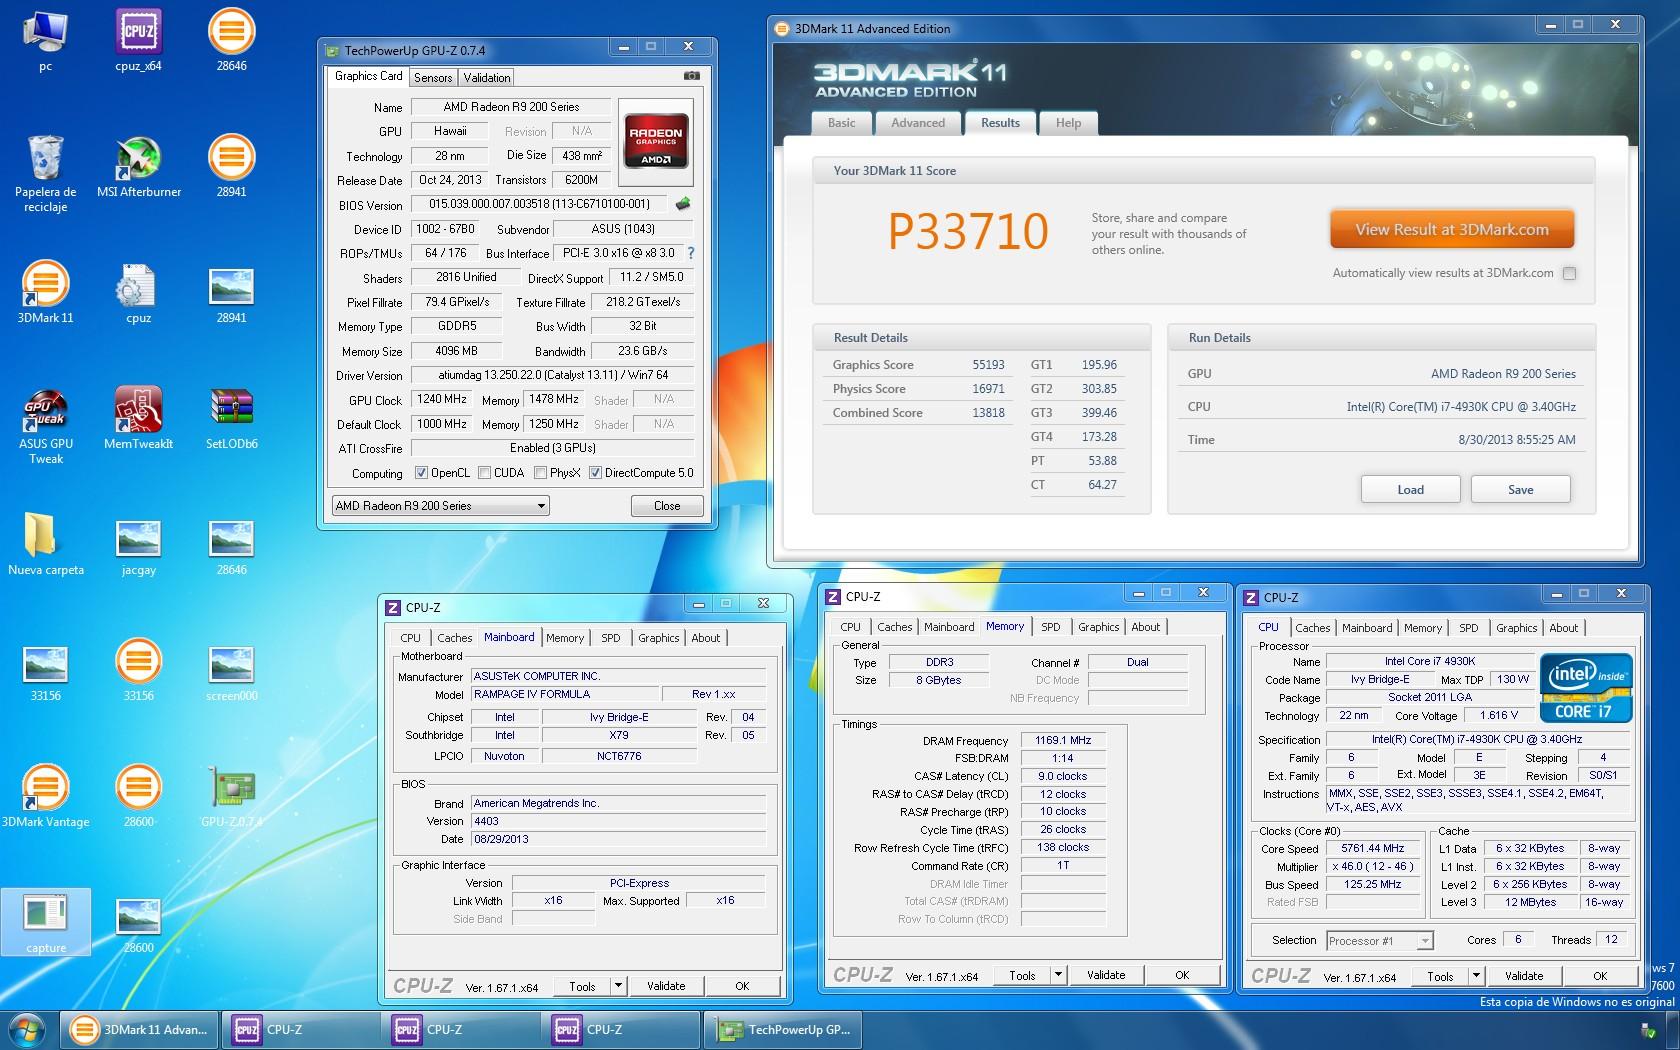Open SetLODb6 archive icon
The height and width of the screenshot is (1050, 1680).
click(x=231, y=418)
